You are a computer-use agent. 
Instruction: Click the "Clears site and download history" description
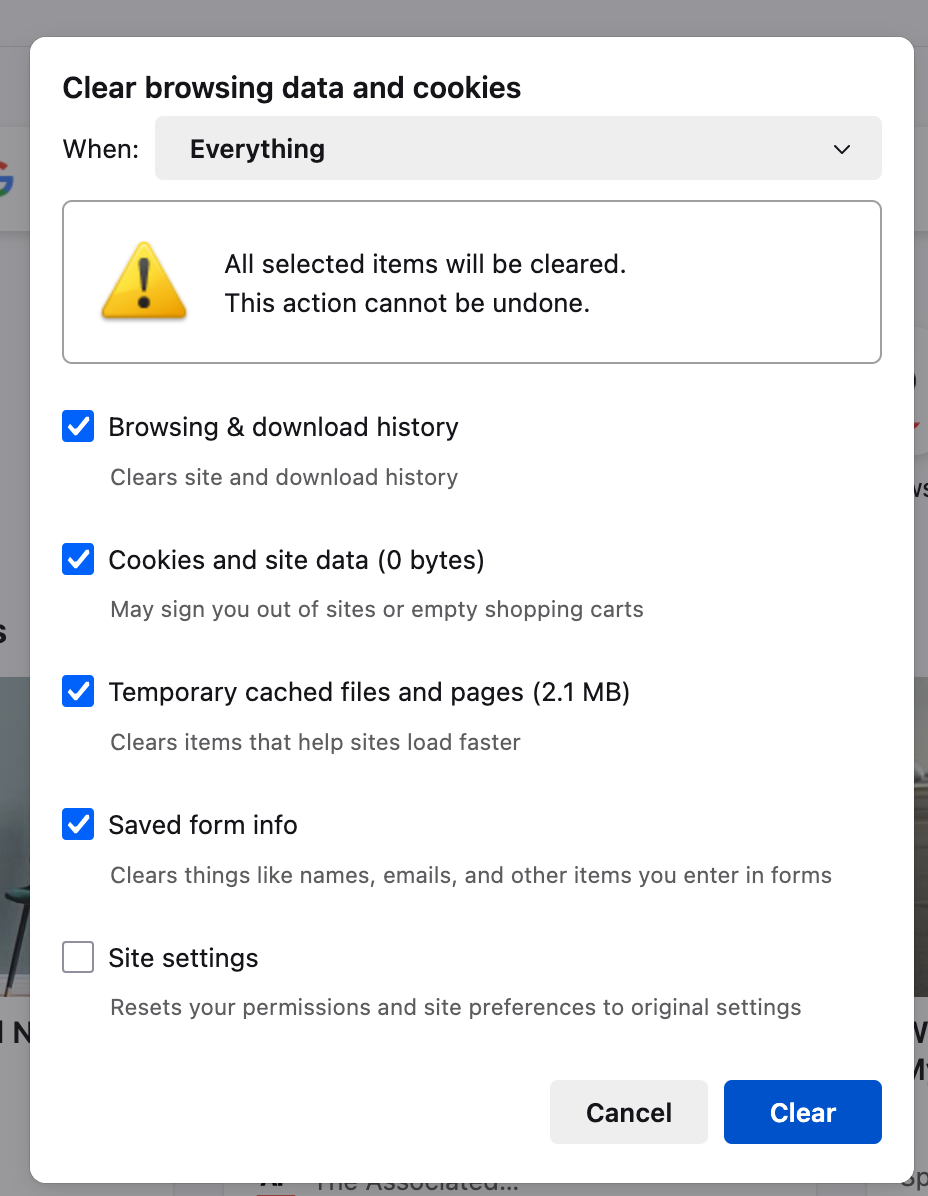[x=284, y=477]
